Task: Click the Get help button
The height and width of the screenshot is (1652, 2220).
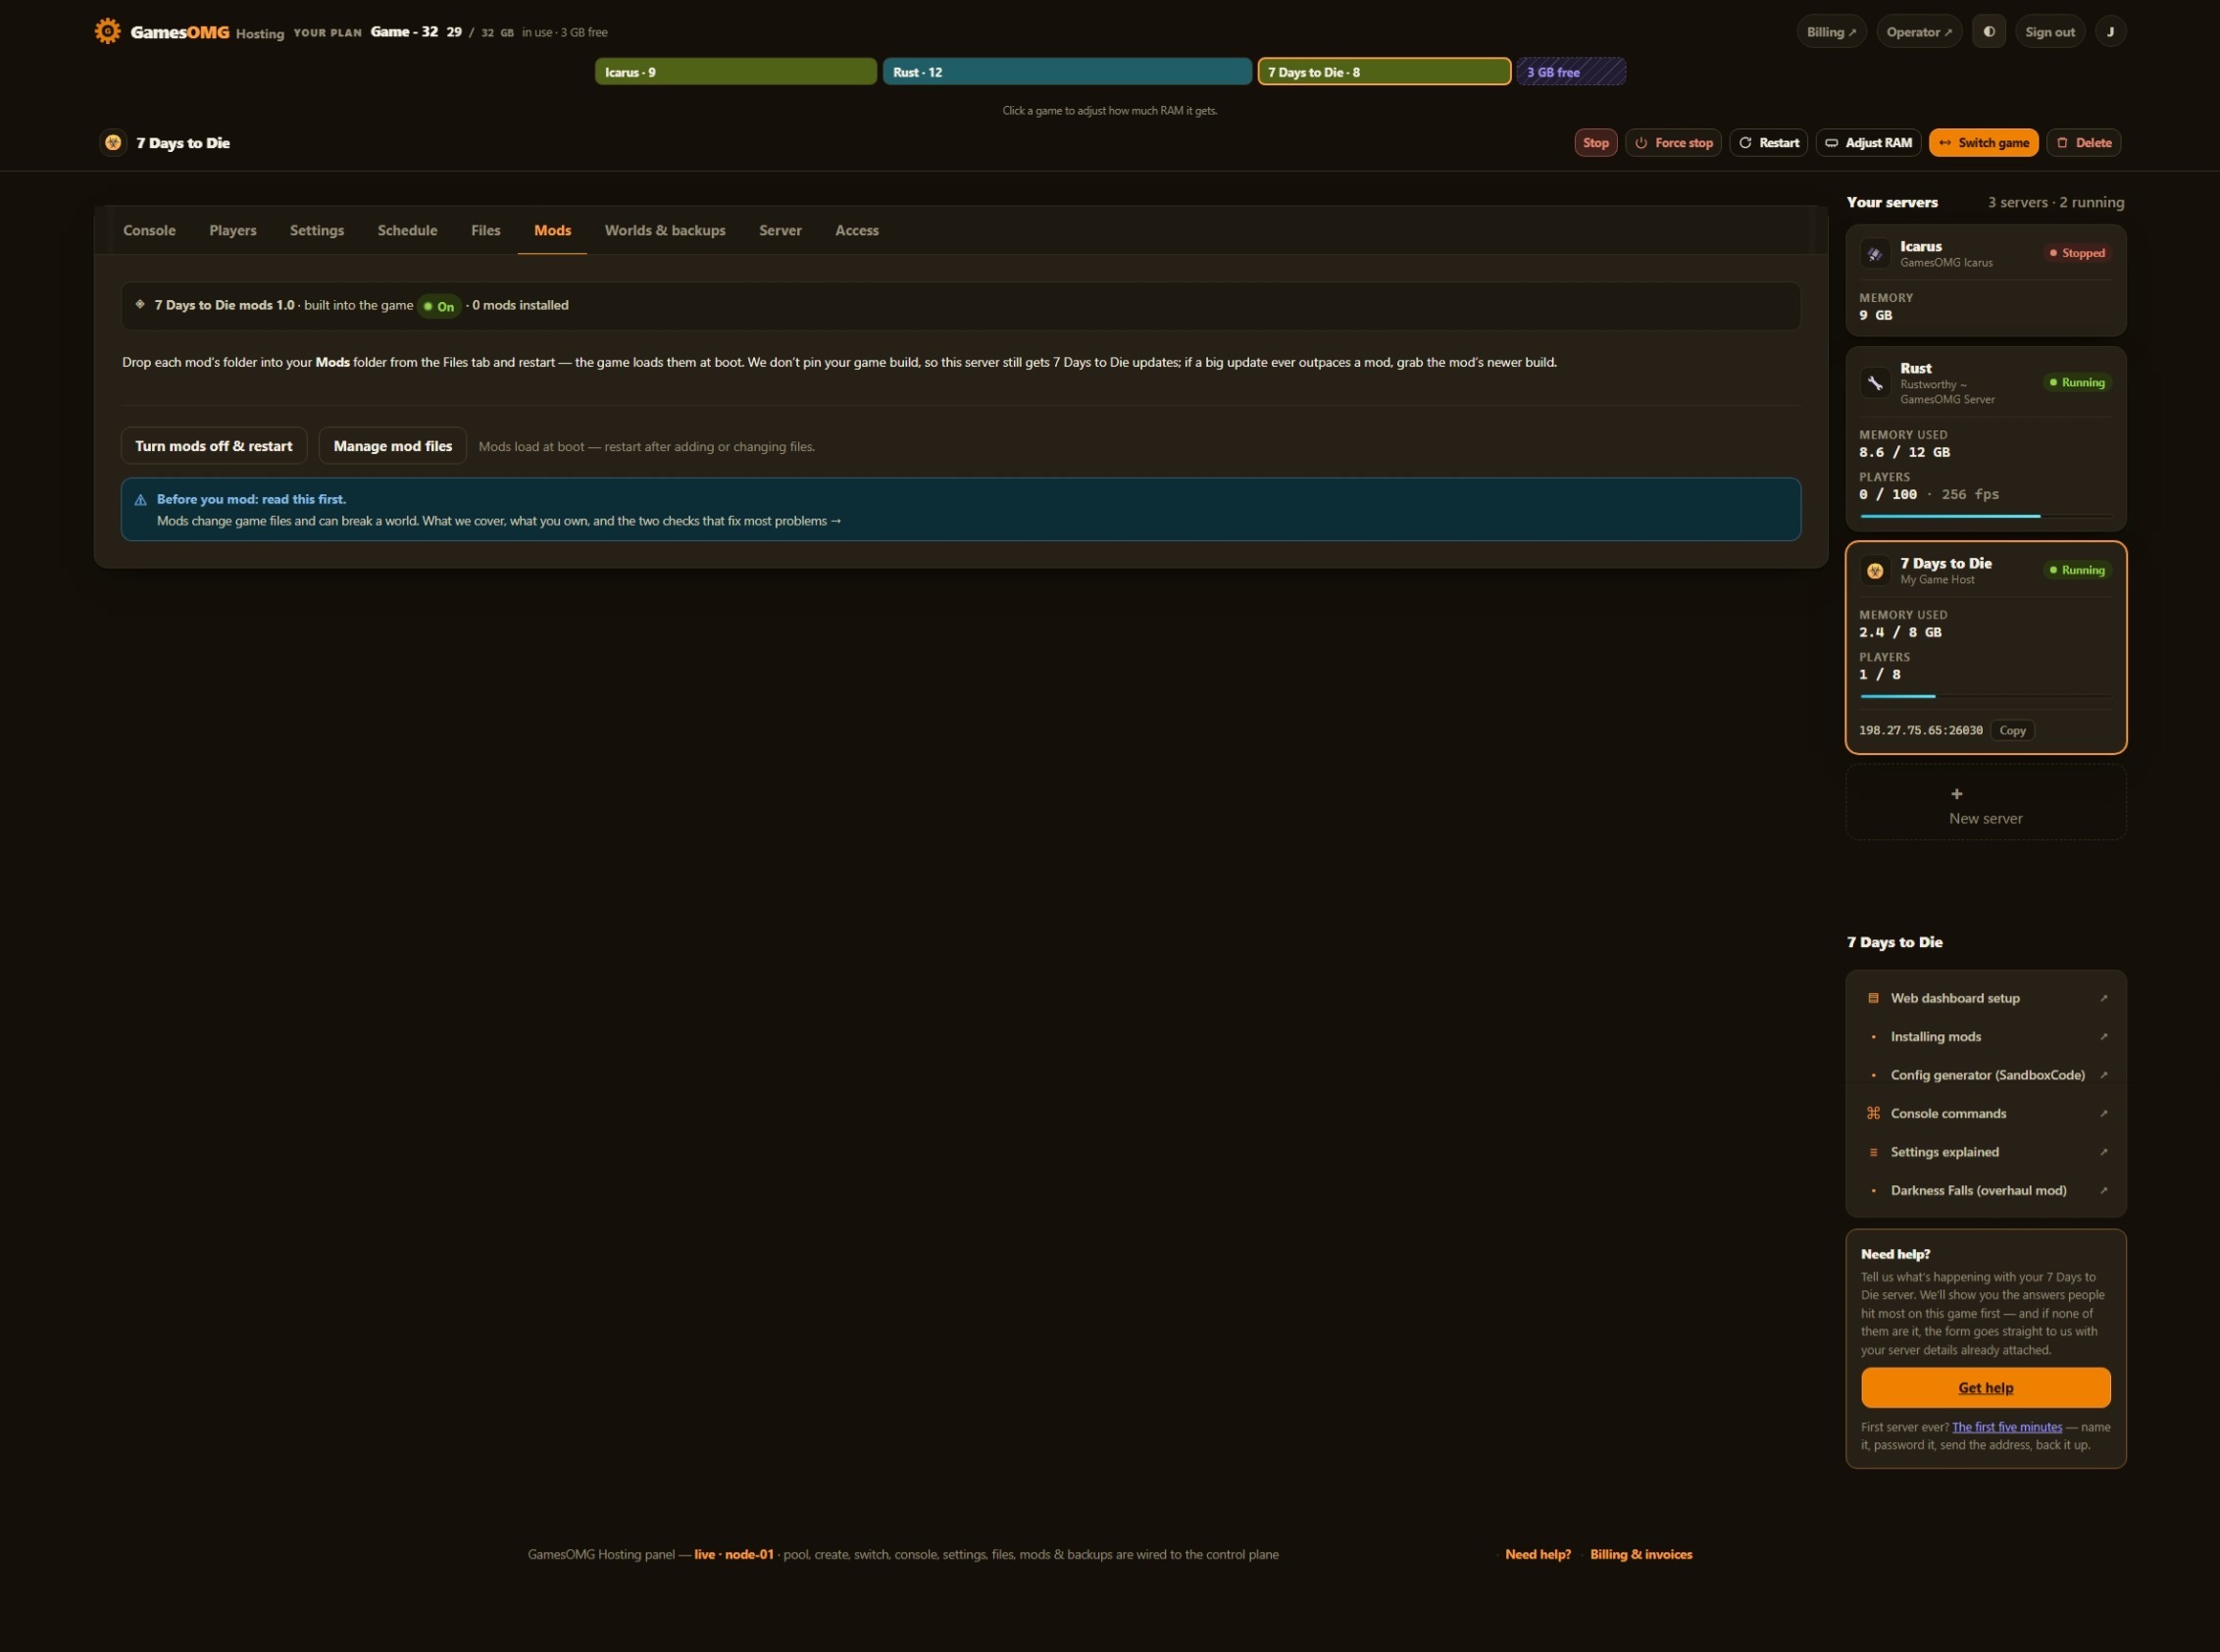Action: click(1985, 1388)
